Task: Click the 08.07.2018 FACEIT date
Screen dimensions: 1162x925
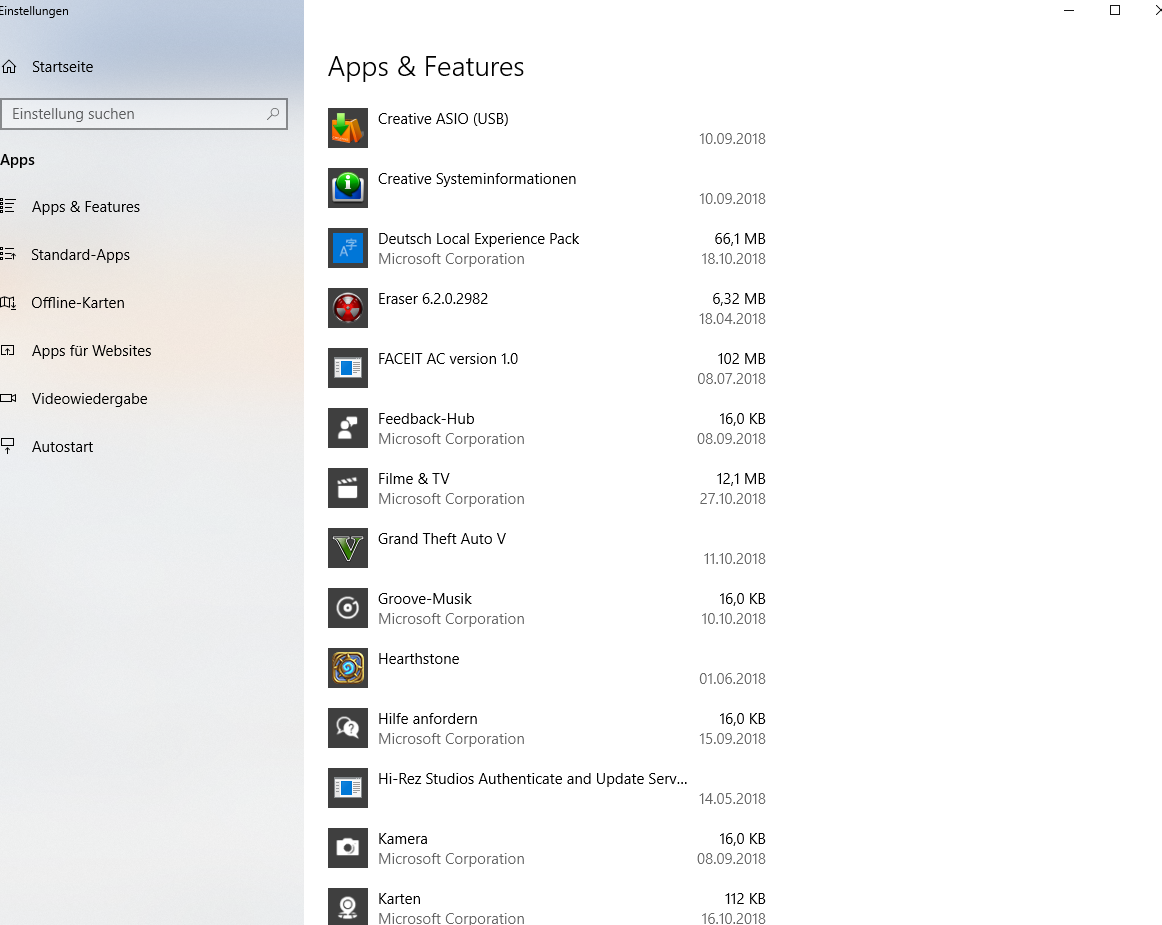Action: coord(731,379)
